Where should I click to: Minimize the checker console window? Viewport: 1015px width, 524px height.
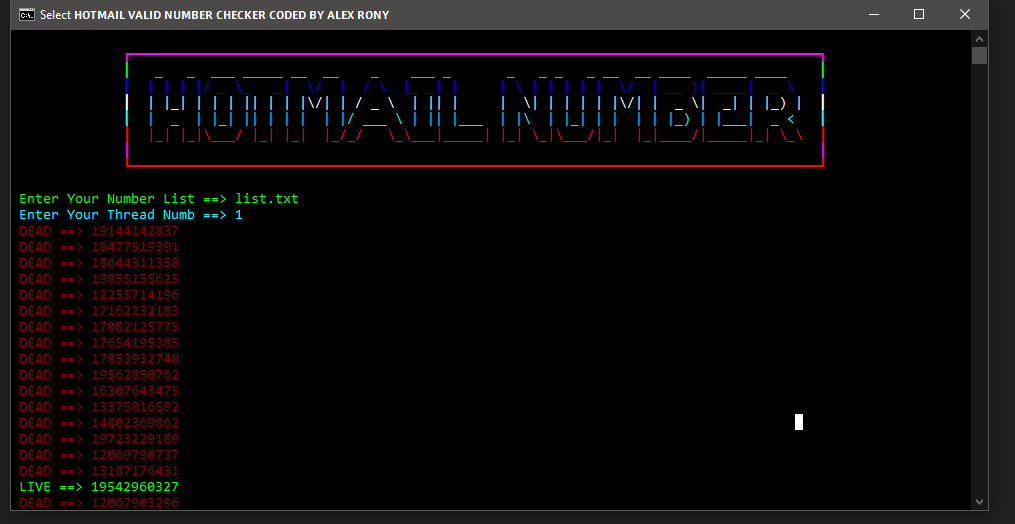tap(873, 14)
